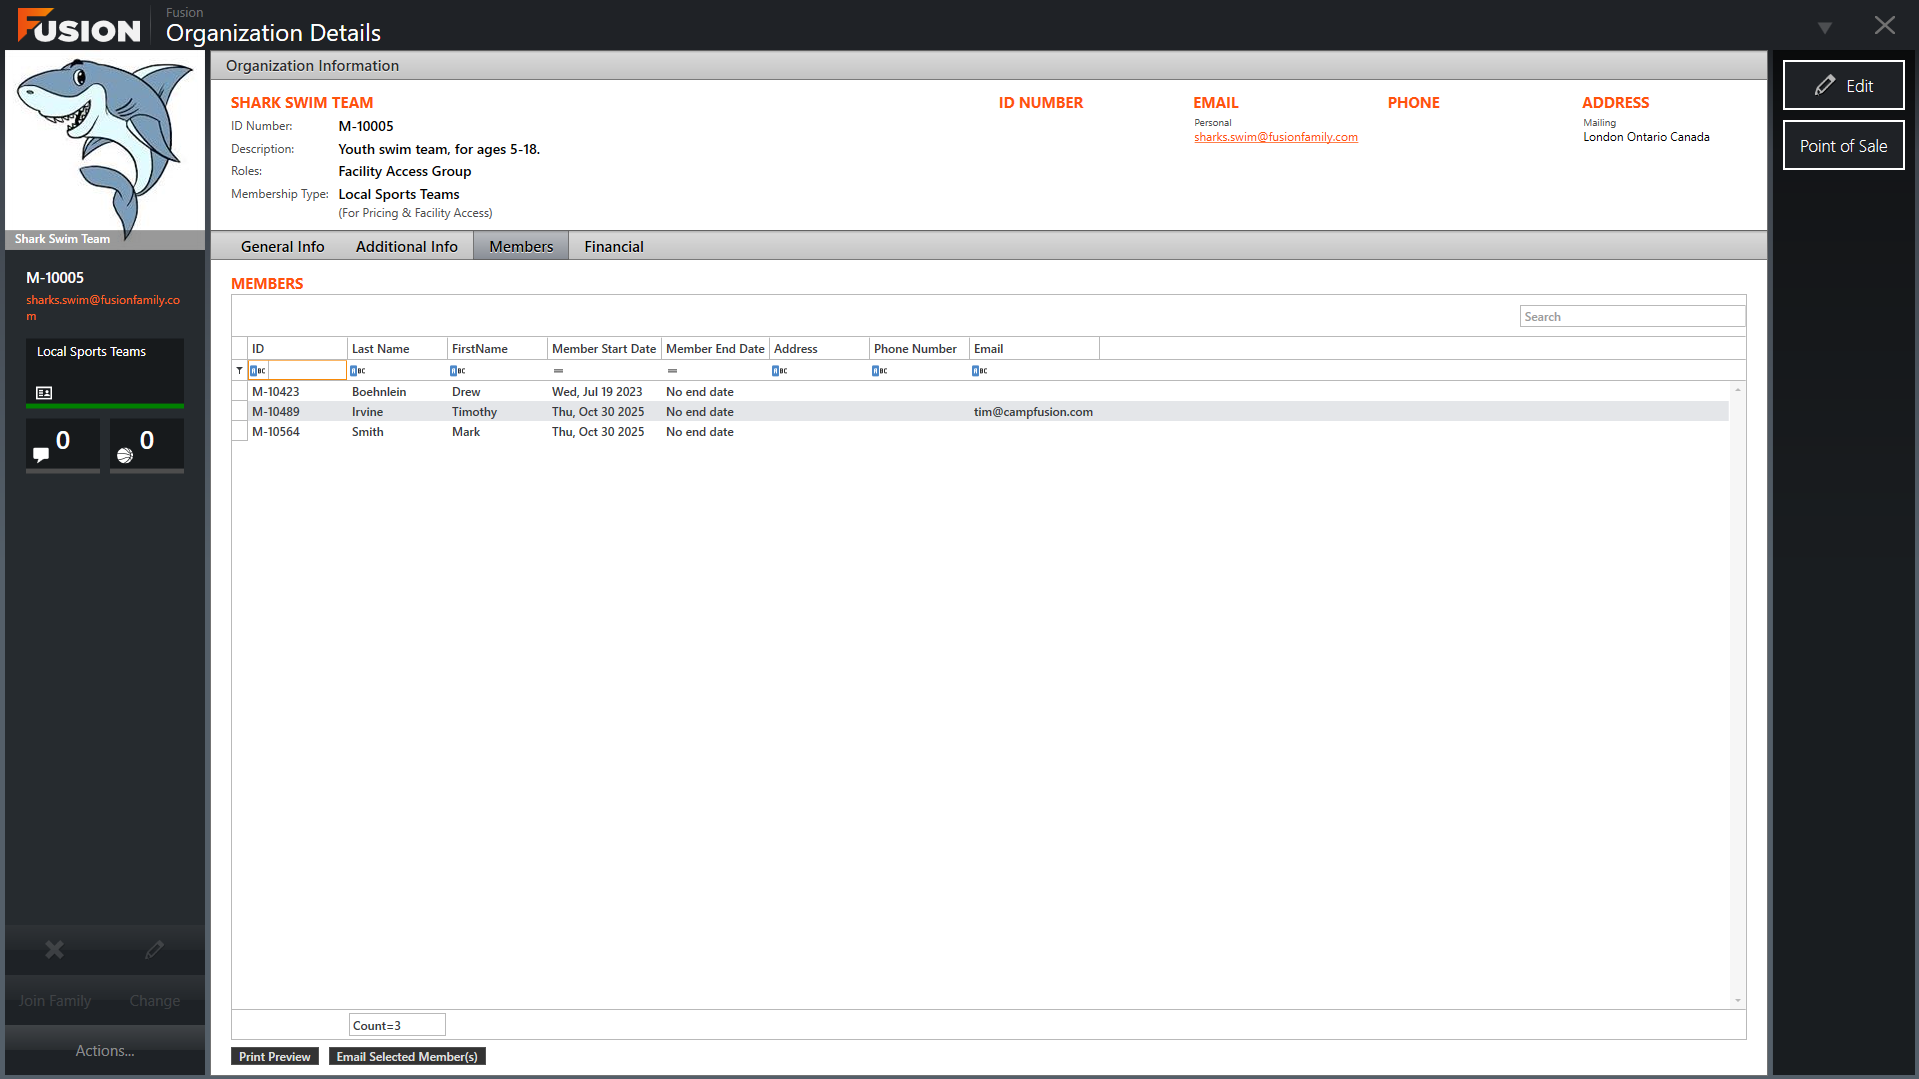The width and height of the screenshot is (1919, 1079).
Task: Open the sharks.swim@fusionfamily.com email link
Action: (1275, 138)
